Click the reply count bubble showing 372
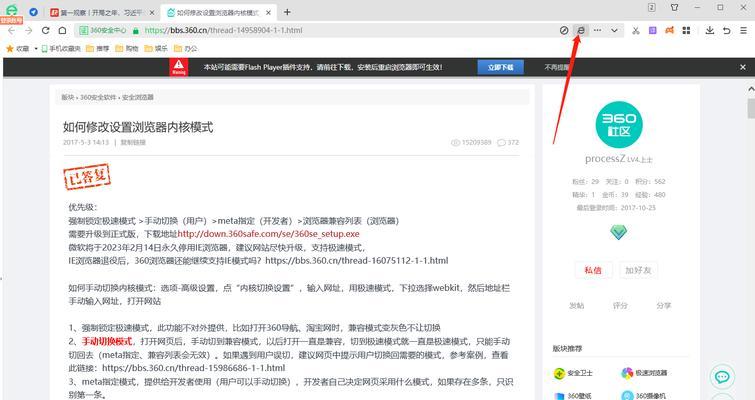 tap(508, 142)
